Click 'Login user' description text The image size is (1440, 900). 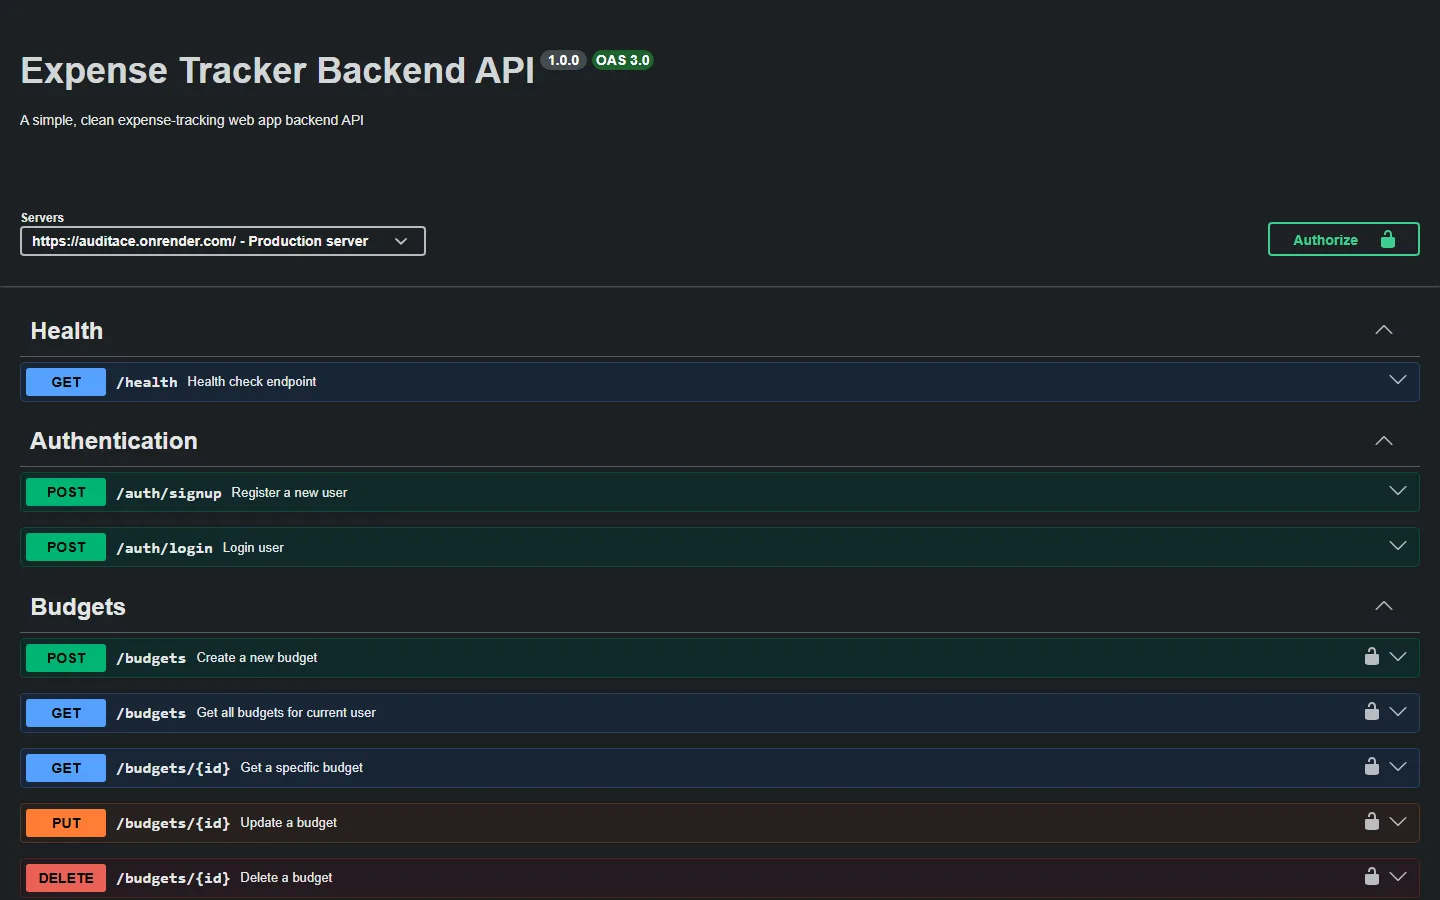[x=253, y=547]
